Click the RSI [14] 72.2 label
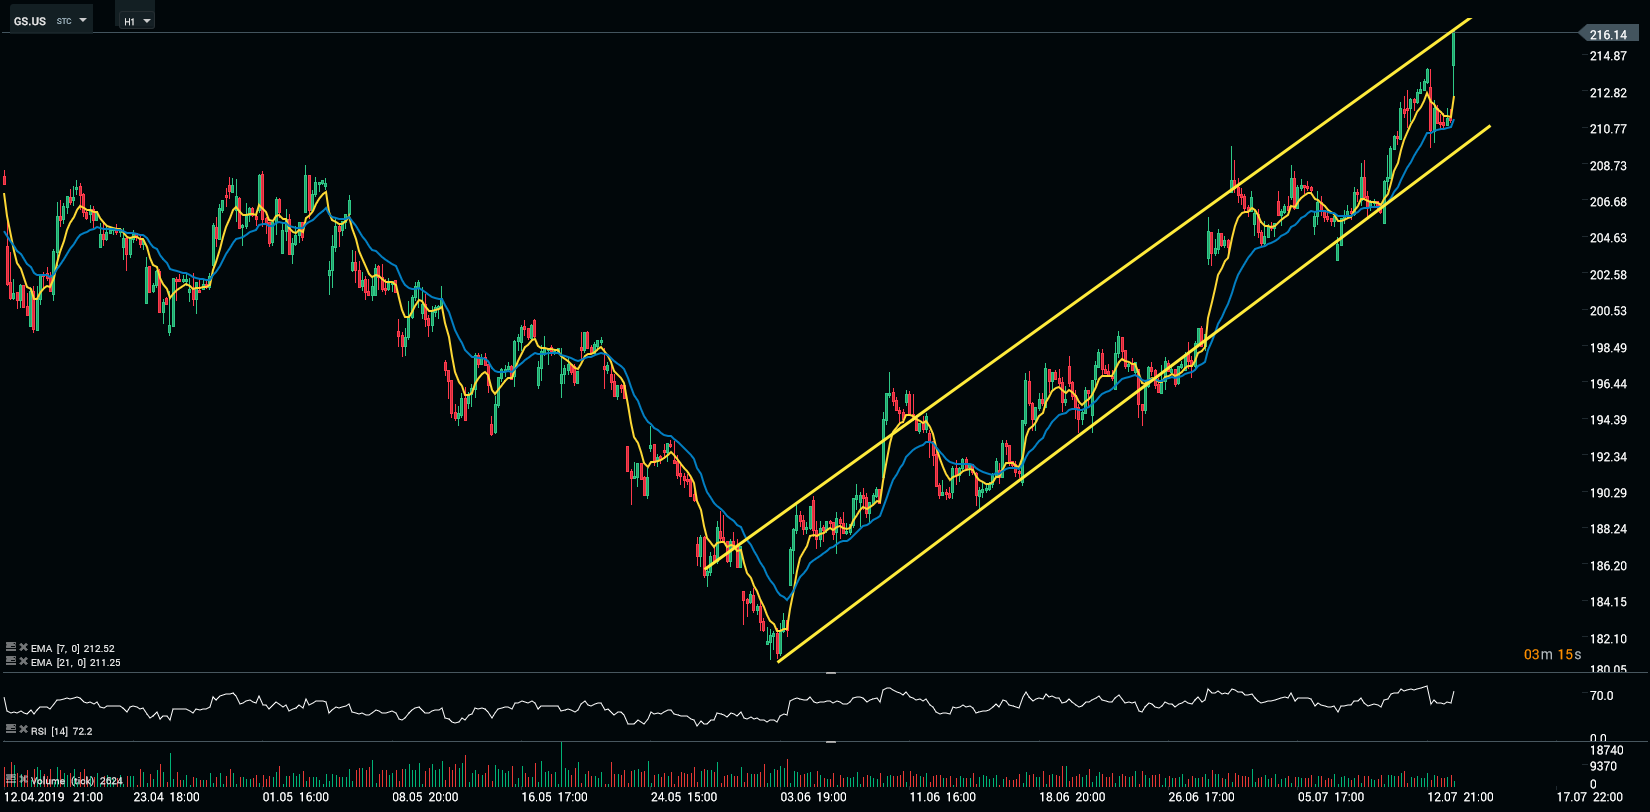 point(61,731)
